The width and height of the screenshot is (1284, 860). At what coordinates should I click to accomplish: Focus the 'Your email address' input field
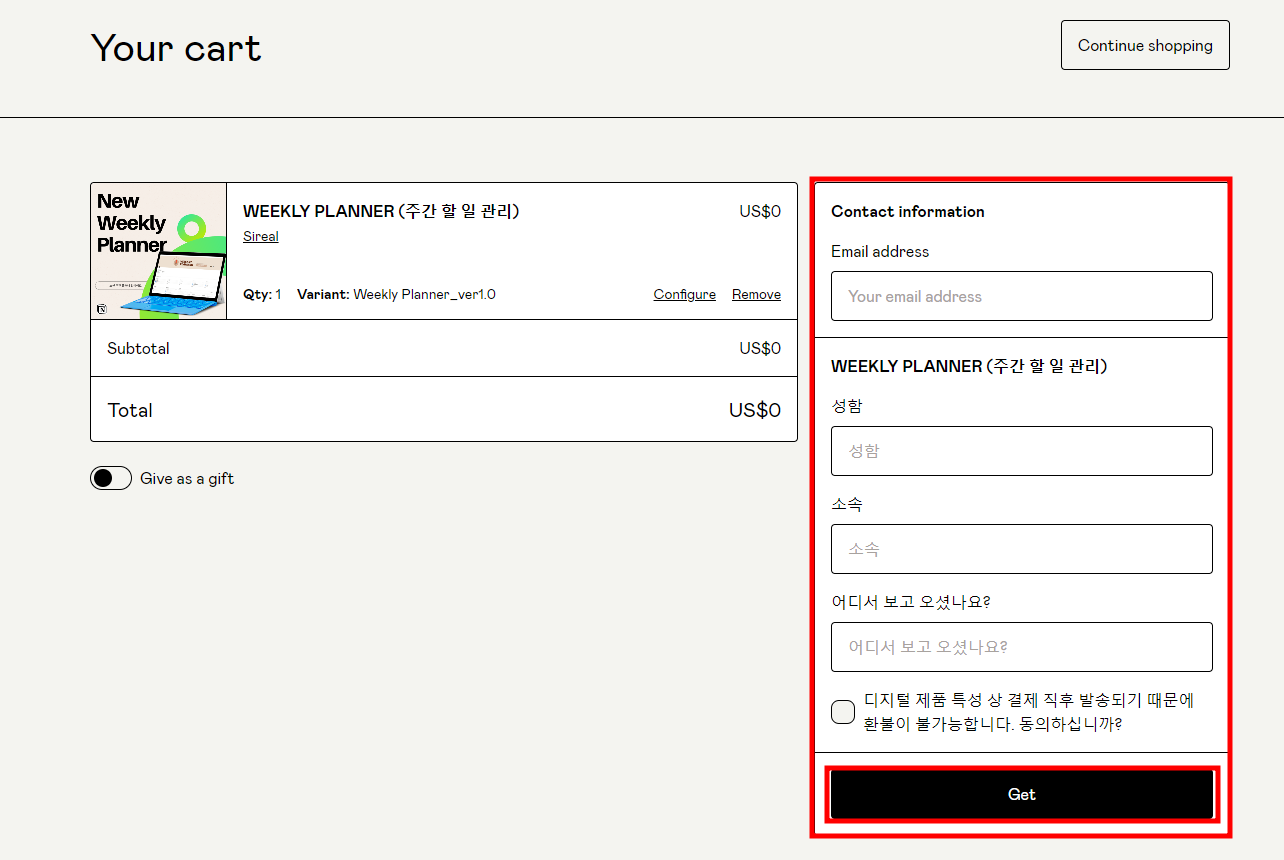1021,296
